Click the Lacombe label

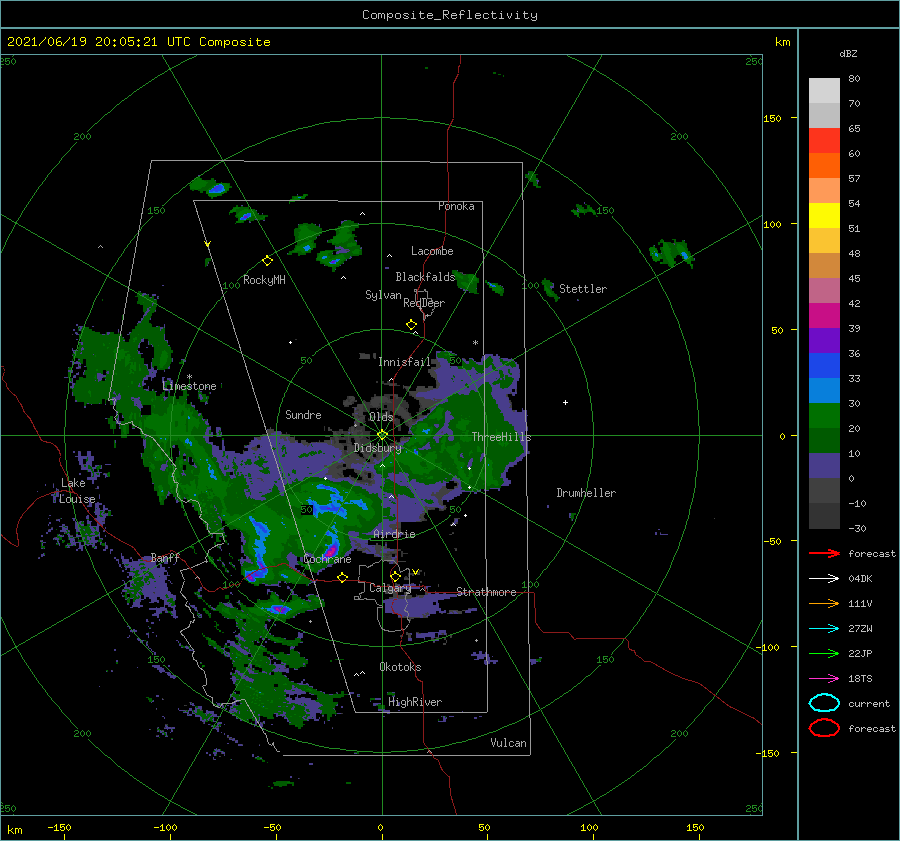[432, 251]
